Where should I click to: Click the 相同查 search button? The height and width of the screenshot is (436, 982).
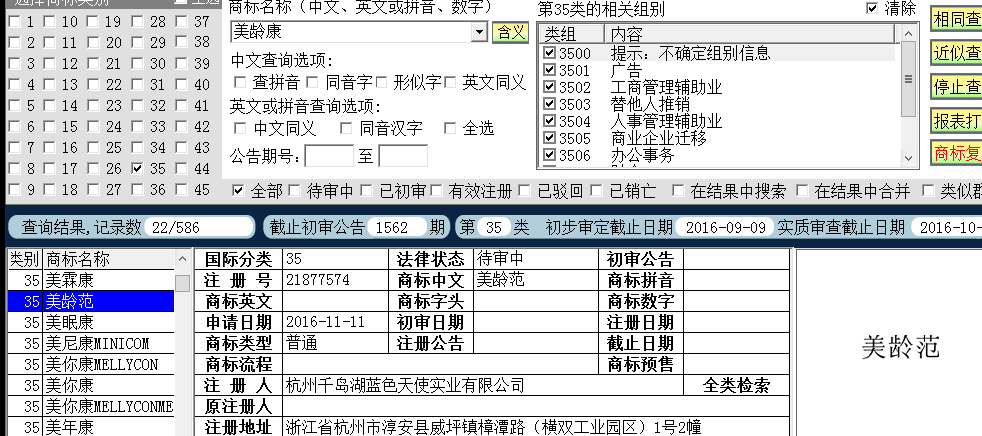[956, 19]
